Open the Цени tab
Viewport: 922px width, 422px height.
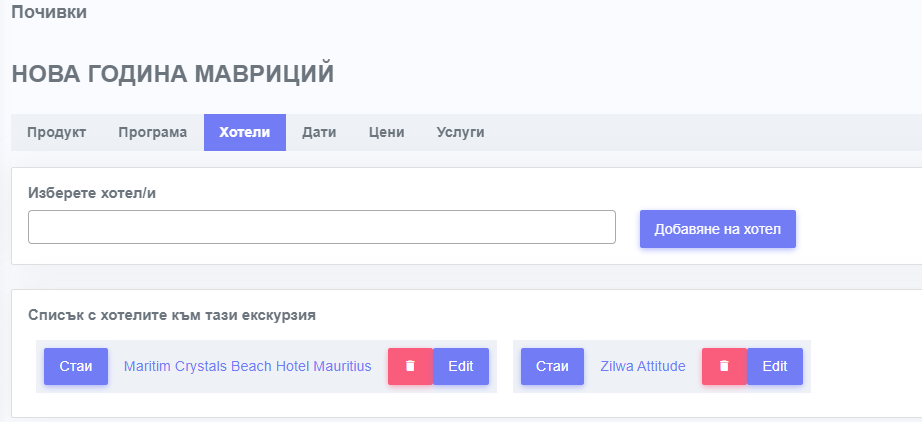[386, 132]
